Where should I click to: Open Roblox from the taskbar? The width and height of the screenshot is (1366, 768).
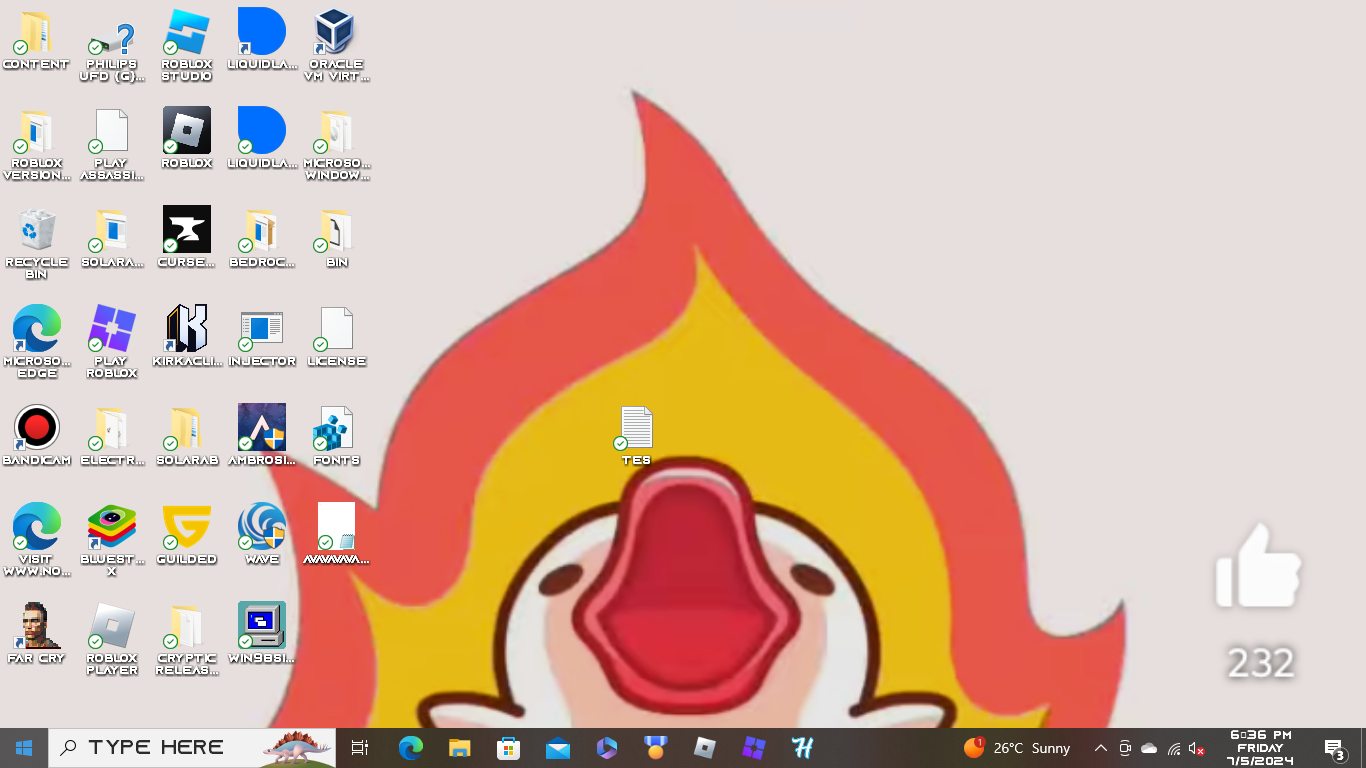point(704,748)
